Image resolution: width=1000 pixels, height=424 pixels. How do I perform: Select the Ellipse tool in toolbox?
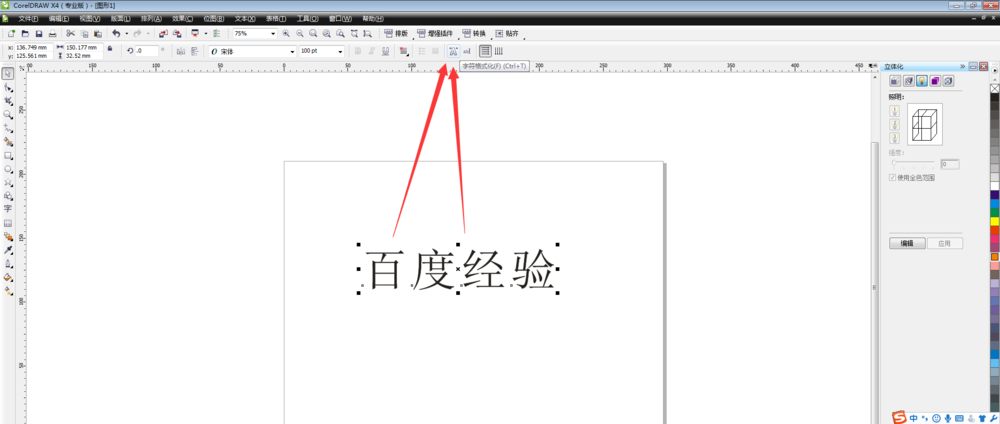pyautogui.click(x=8, y=168)
